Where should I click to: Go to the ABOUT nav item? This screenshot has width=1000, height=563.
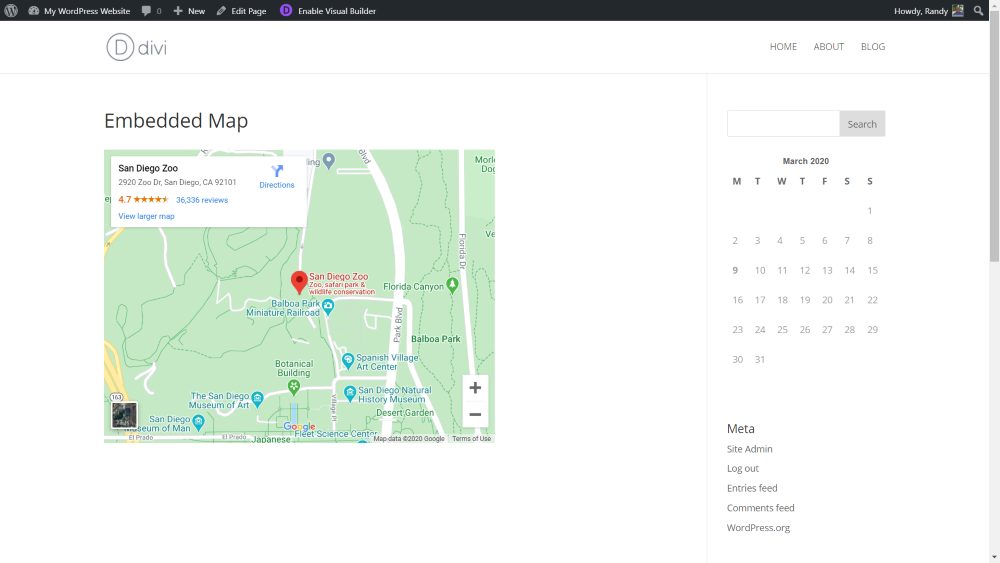(828, 47)
